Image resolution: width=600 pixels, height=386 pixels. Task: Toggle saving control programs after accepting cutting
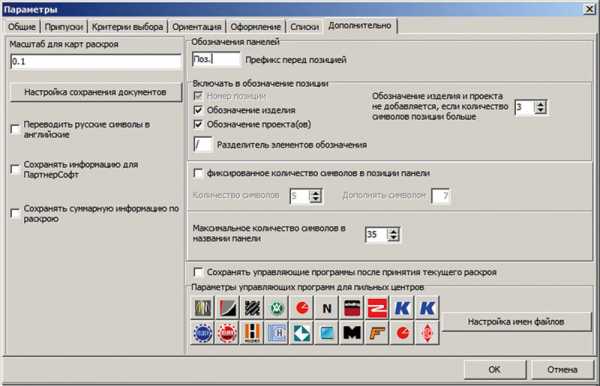click(x=198, y=272)
